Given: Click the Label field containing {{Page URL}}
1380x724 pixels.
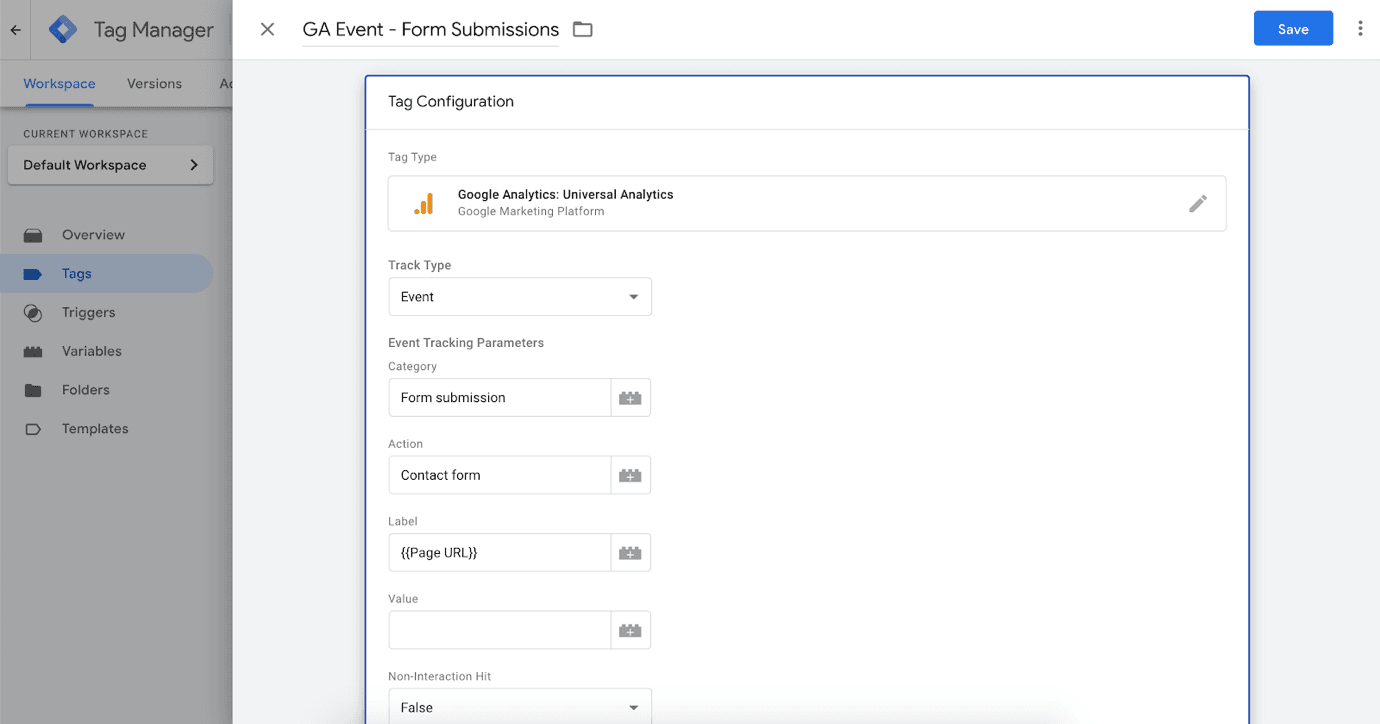Looking at the screenshot, I should pos(500,553).
